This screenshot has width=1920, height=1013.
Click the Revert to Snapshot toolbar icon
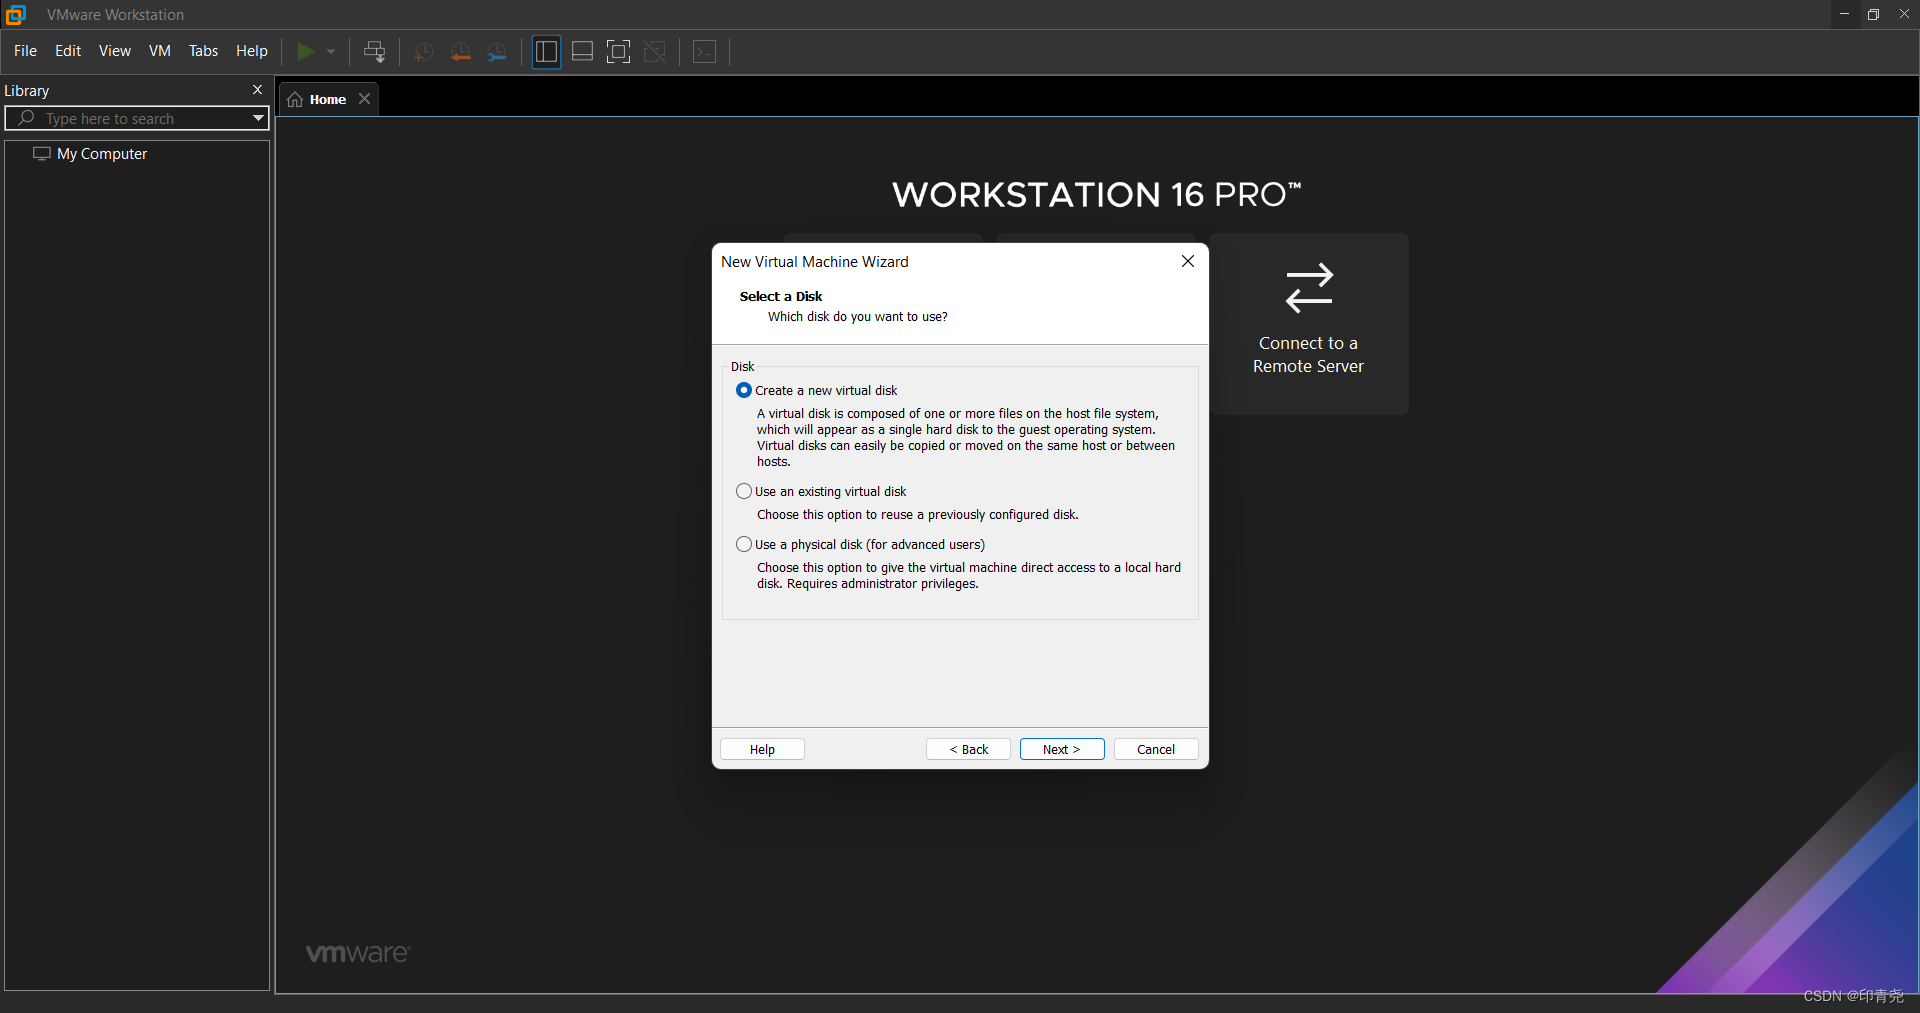point(461,52)
